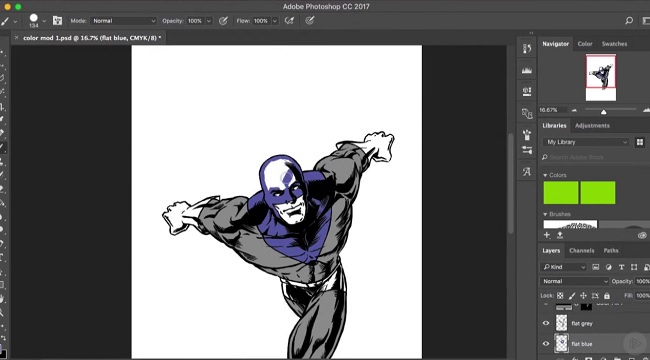Click the canvas vertical scrollbar

coord(511,182)
